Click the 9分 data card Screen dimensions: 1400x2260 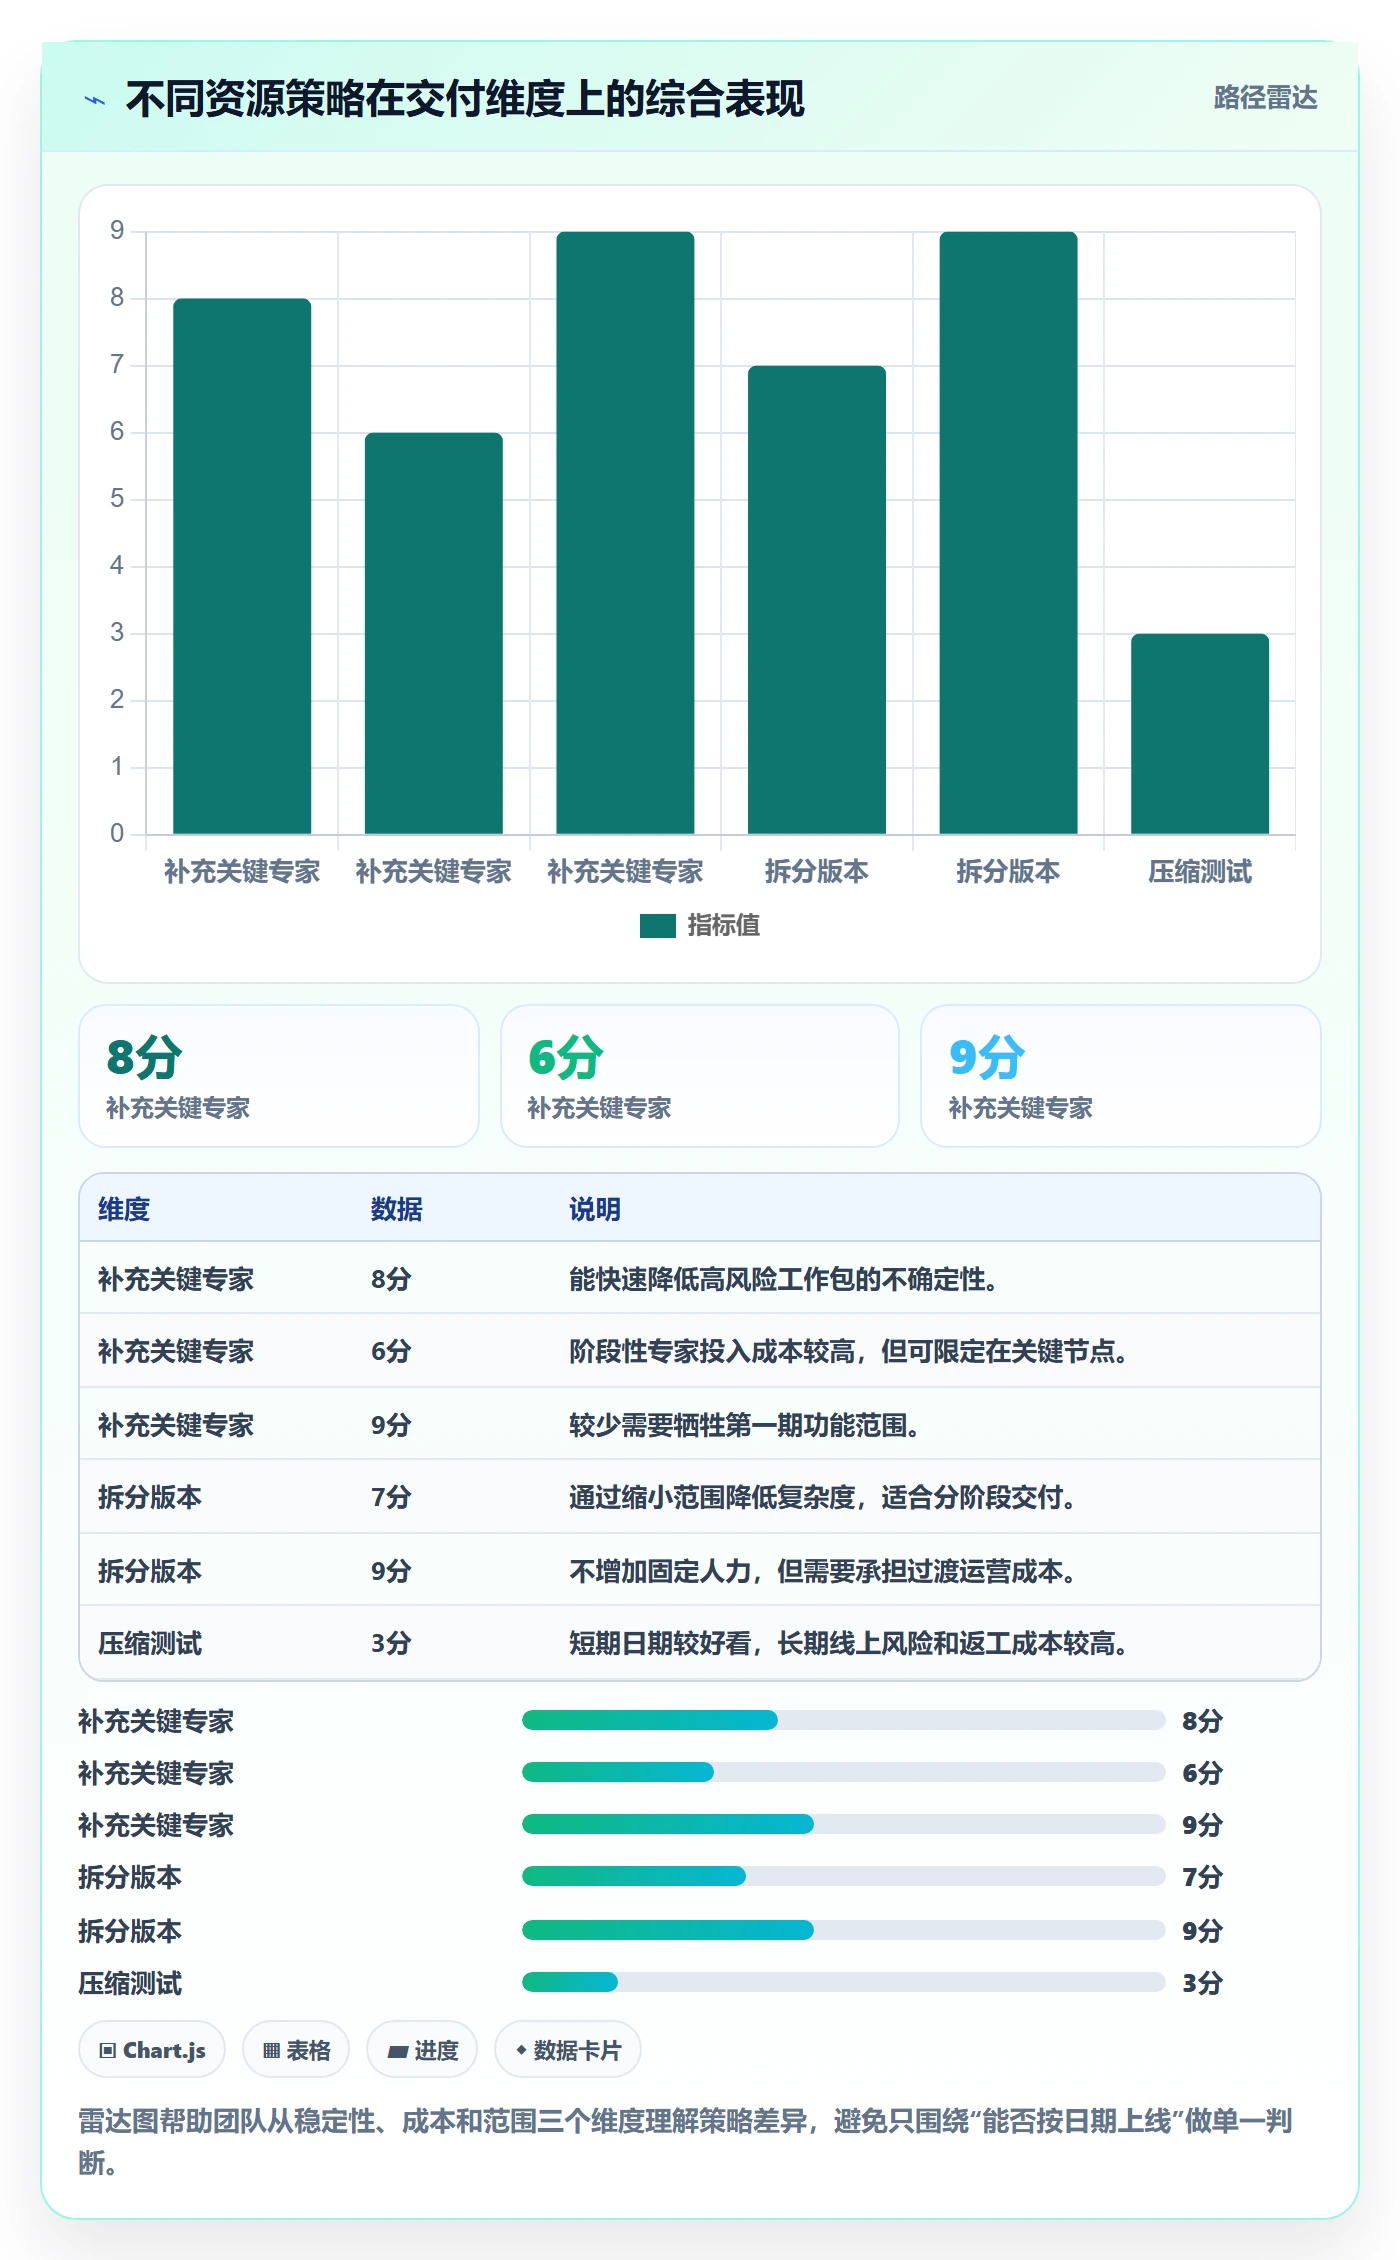1121,1076
